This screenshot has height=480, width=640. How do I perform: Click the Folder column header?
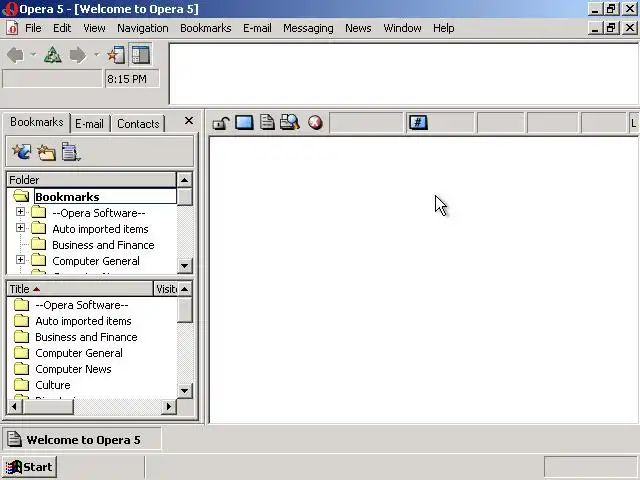coord(91,180)
